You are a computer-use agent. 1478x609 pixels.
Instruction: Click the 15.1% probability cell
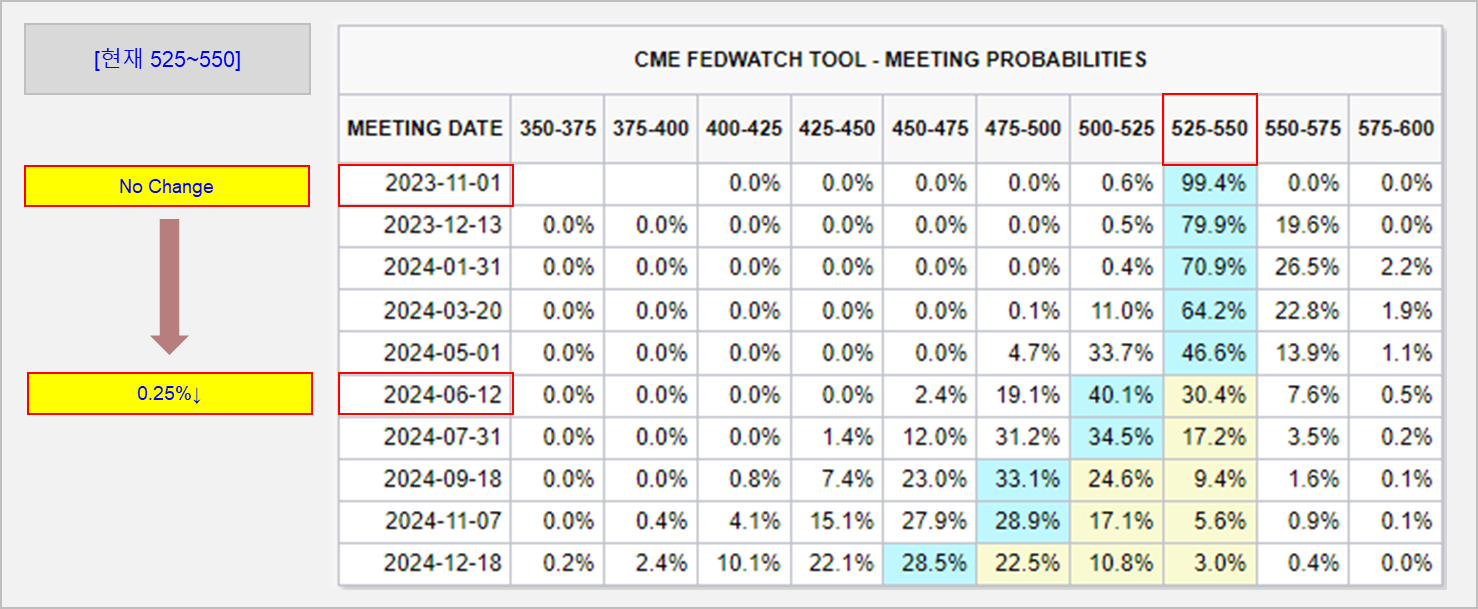pyautogui.click(x=837, y=521)
